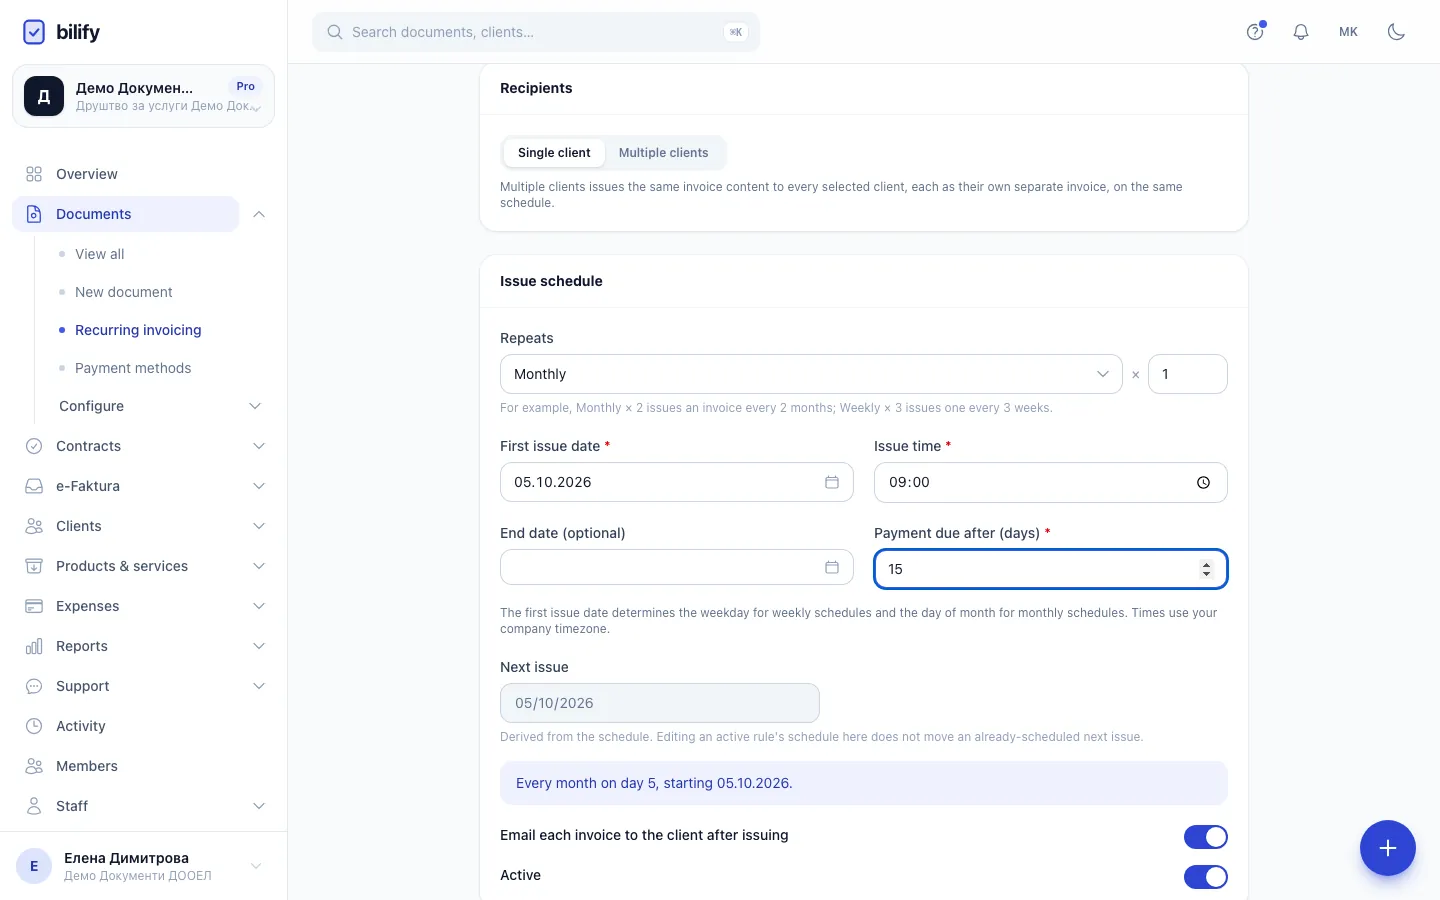This screenshot has height=900, width=1440.
Task: Collapse the Documents section chevron
Action: pos(259,214)
